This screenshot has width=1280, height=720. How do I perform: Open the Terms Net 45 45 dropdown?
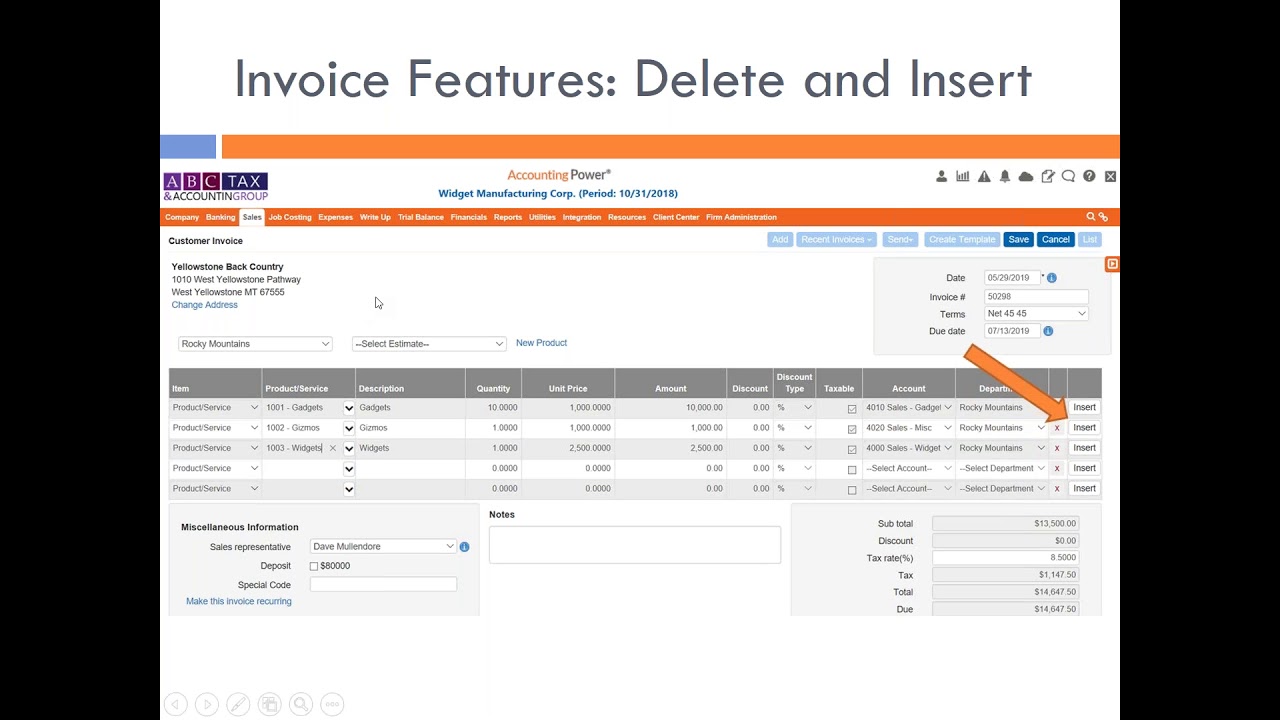click(x=1036, y=314)
